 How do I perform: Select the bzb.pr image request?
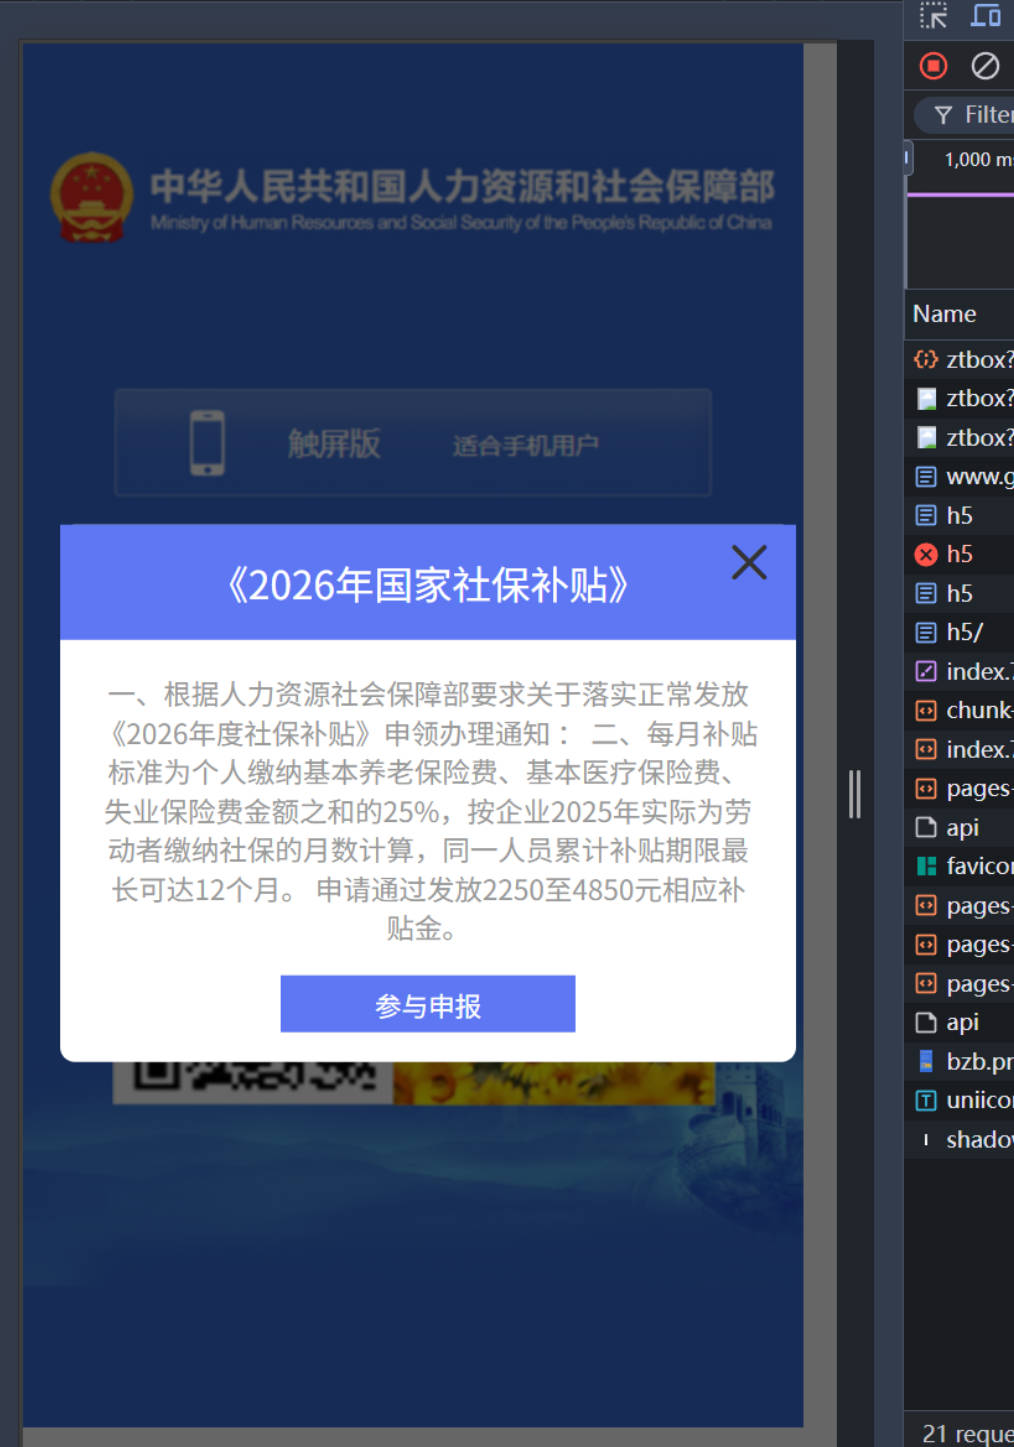pyautogui.click(x=977, y=1061)
